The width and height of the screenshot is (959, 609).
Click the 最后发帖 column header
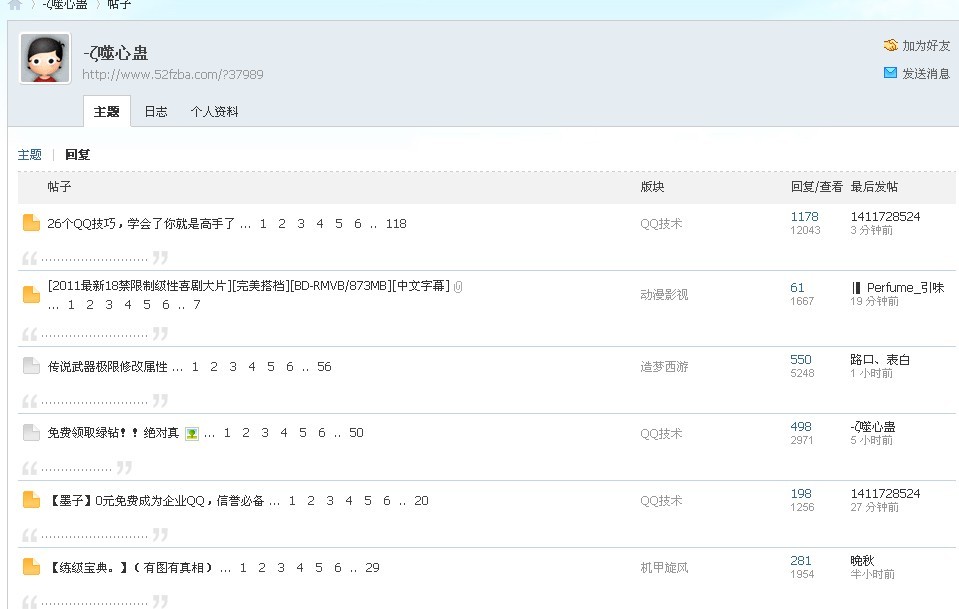[874, 186]
